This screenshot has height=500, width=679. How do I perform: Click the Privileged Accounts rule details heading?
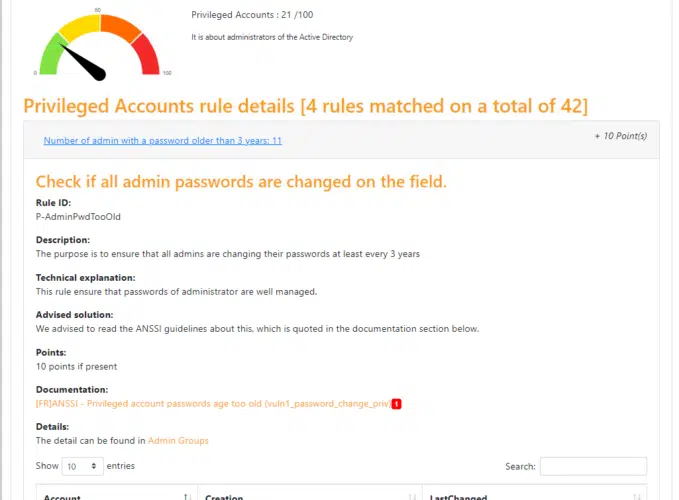[305, 106]
